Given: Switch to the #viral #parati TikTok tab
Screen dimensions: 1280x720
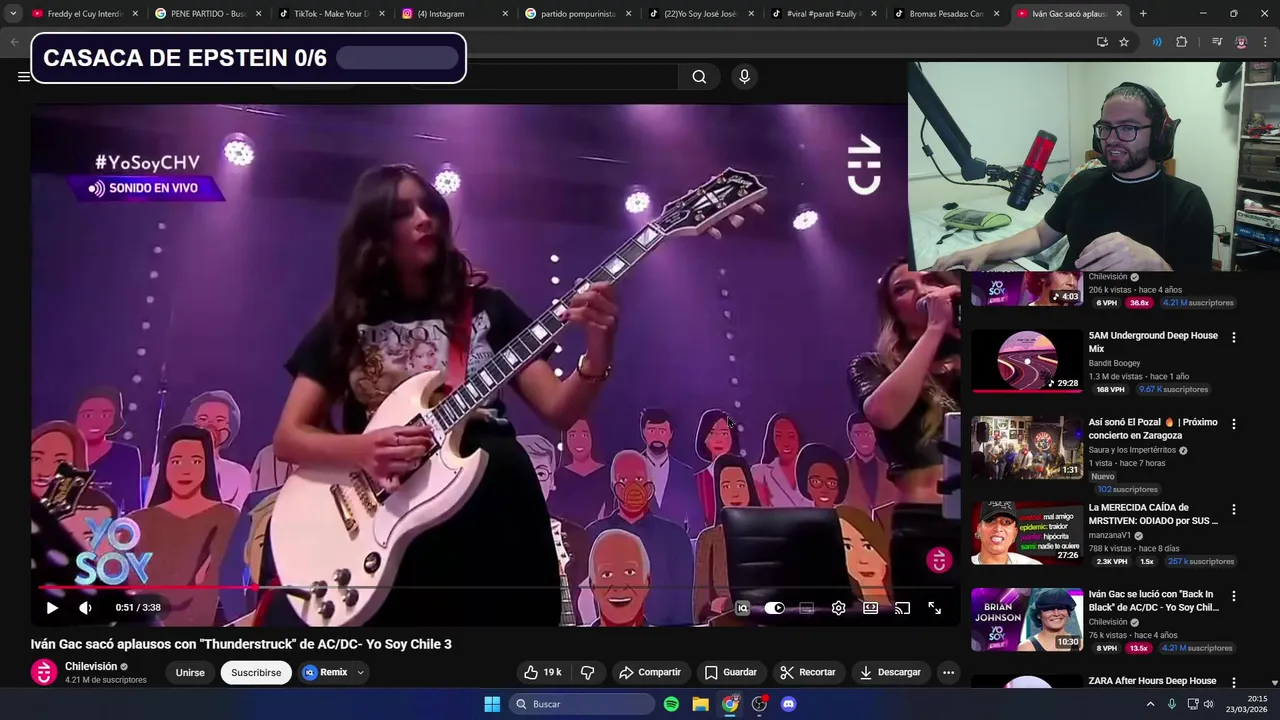Looking at the screenshot, I should (824, 14).
